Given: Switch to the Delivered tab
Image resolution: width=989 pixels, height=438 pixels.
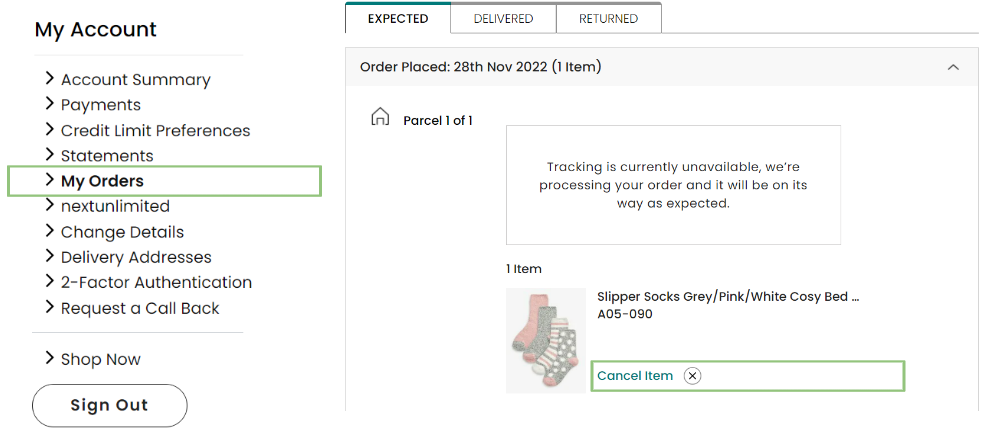Looking at the screenshot, I should click(503, 18).
